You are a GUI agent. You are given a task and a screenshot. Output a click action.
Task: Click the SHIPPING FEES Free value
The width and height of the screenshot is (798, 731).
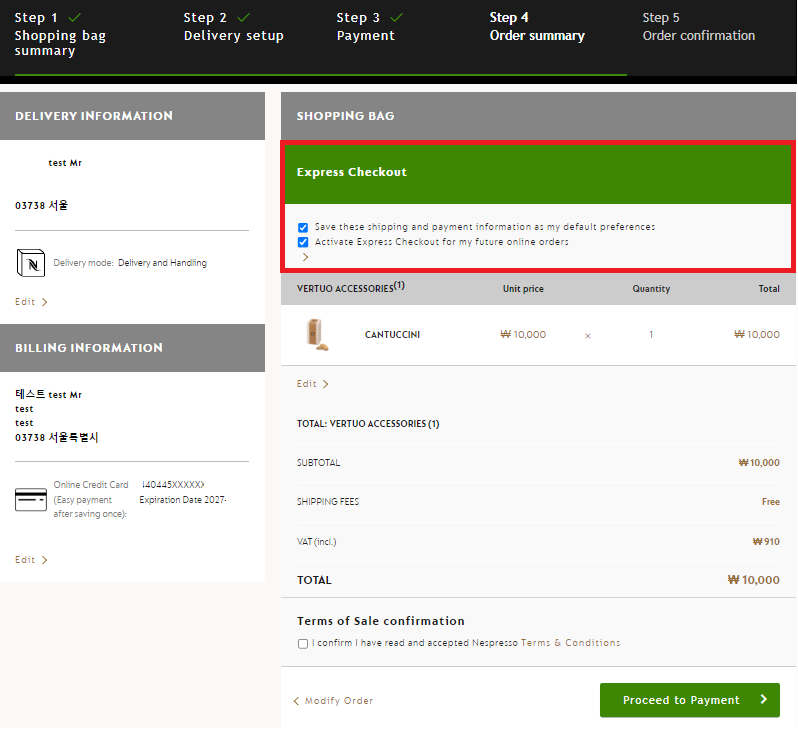coord(771,502)
